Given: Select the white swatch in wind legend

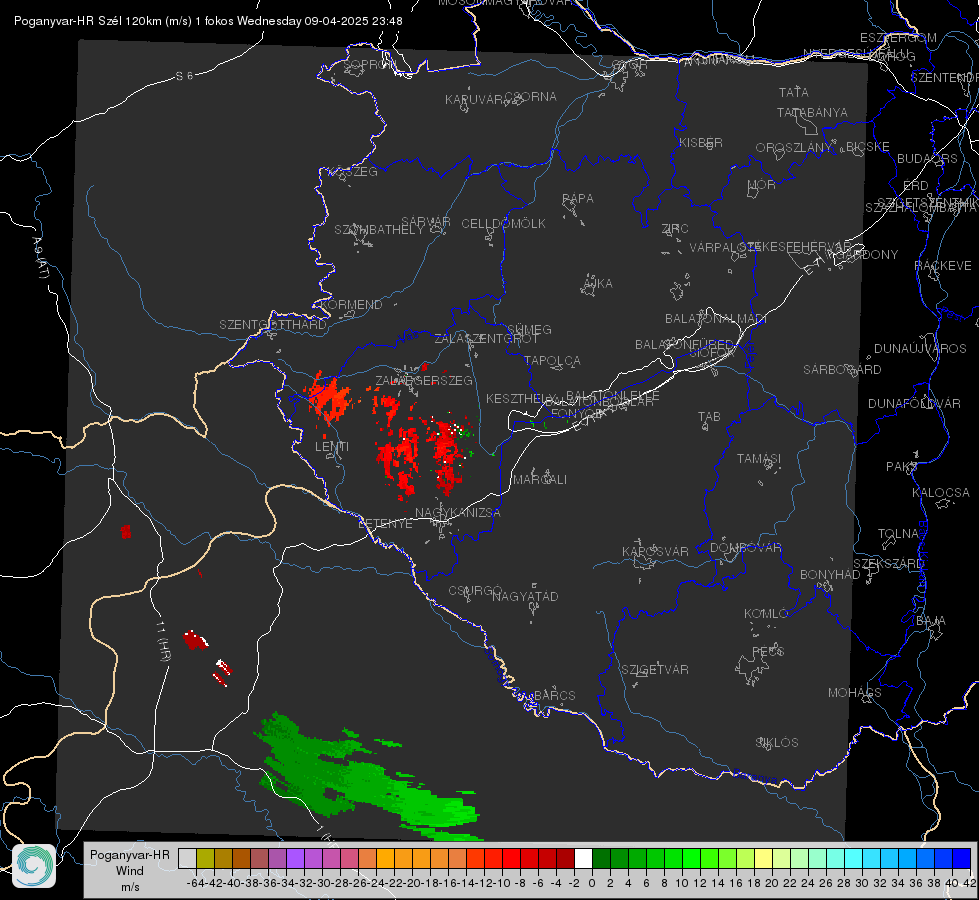Looking at the screenshot, I should pos(583,858).
